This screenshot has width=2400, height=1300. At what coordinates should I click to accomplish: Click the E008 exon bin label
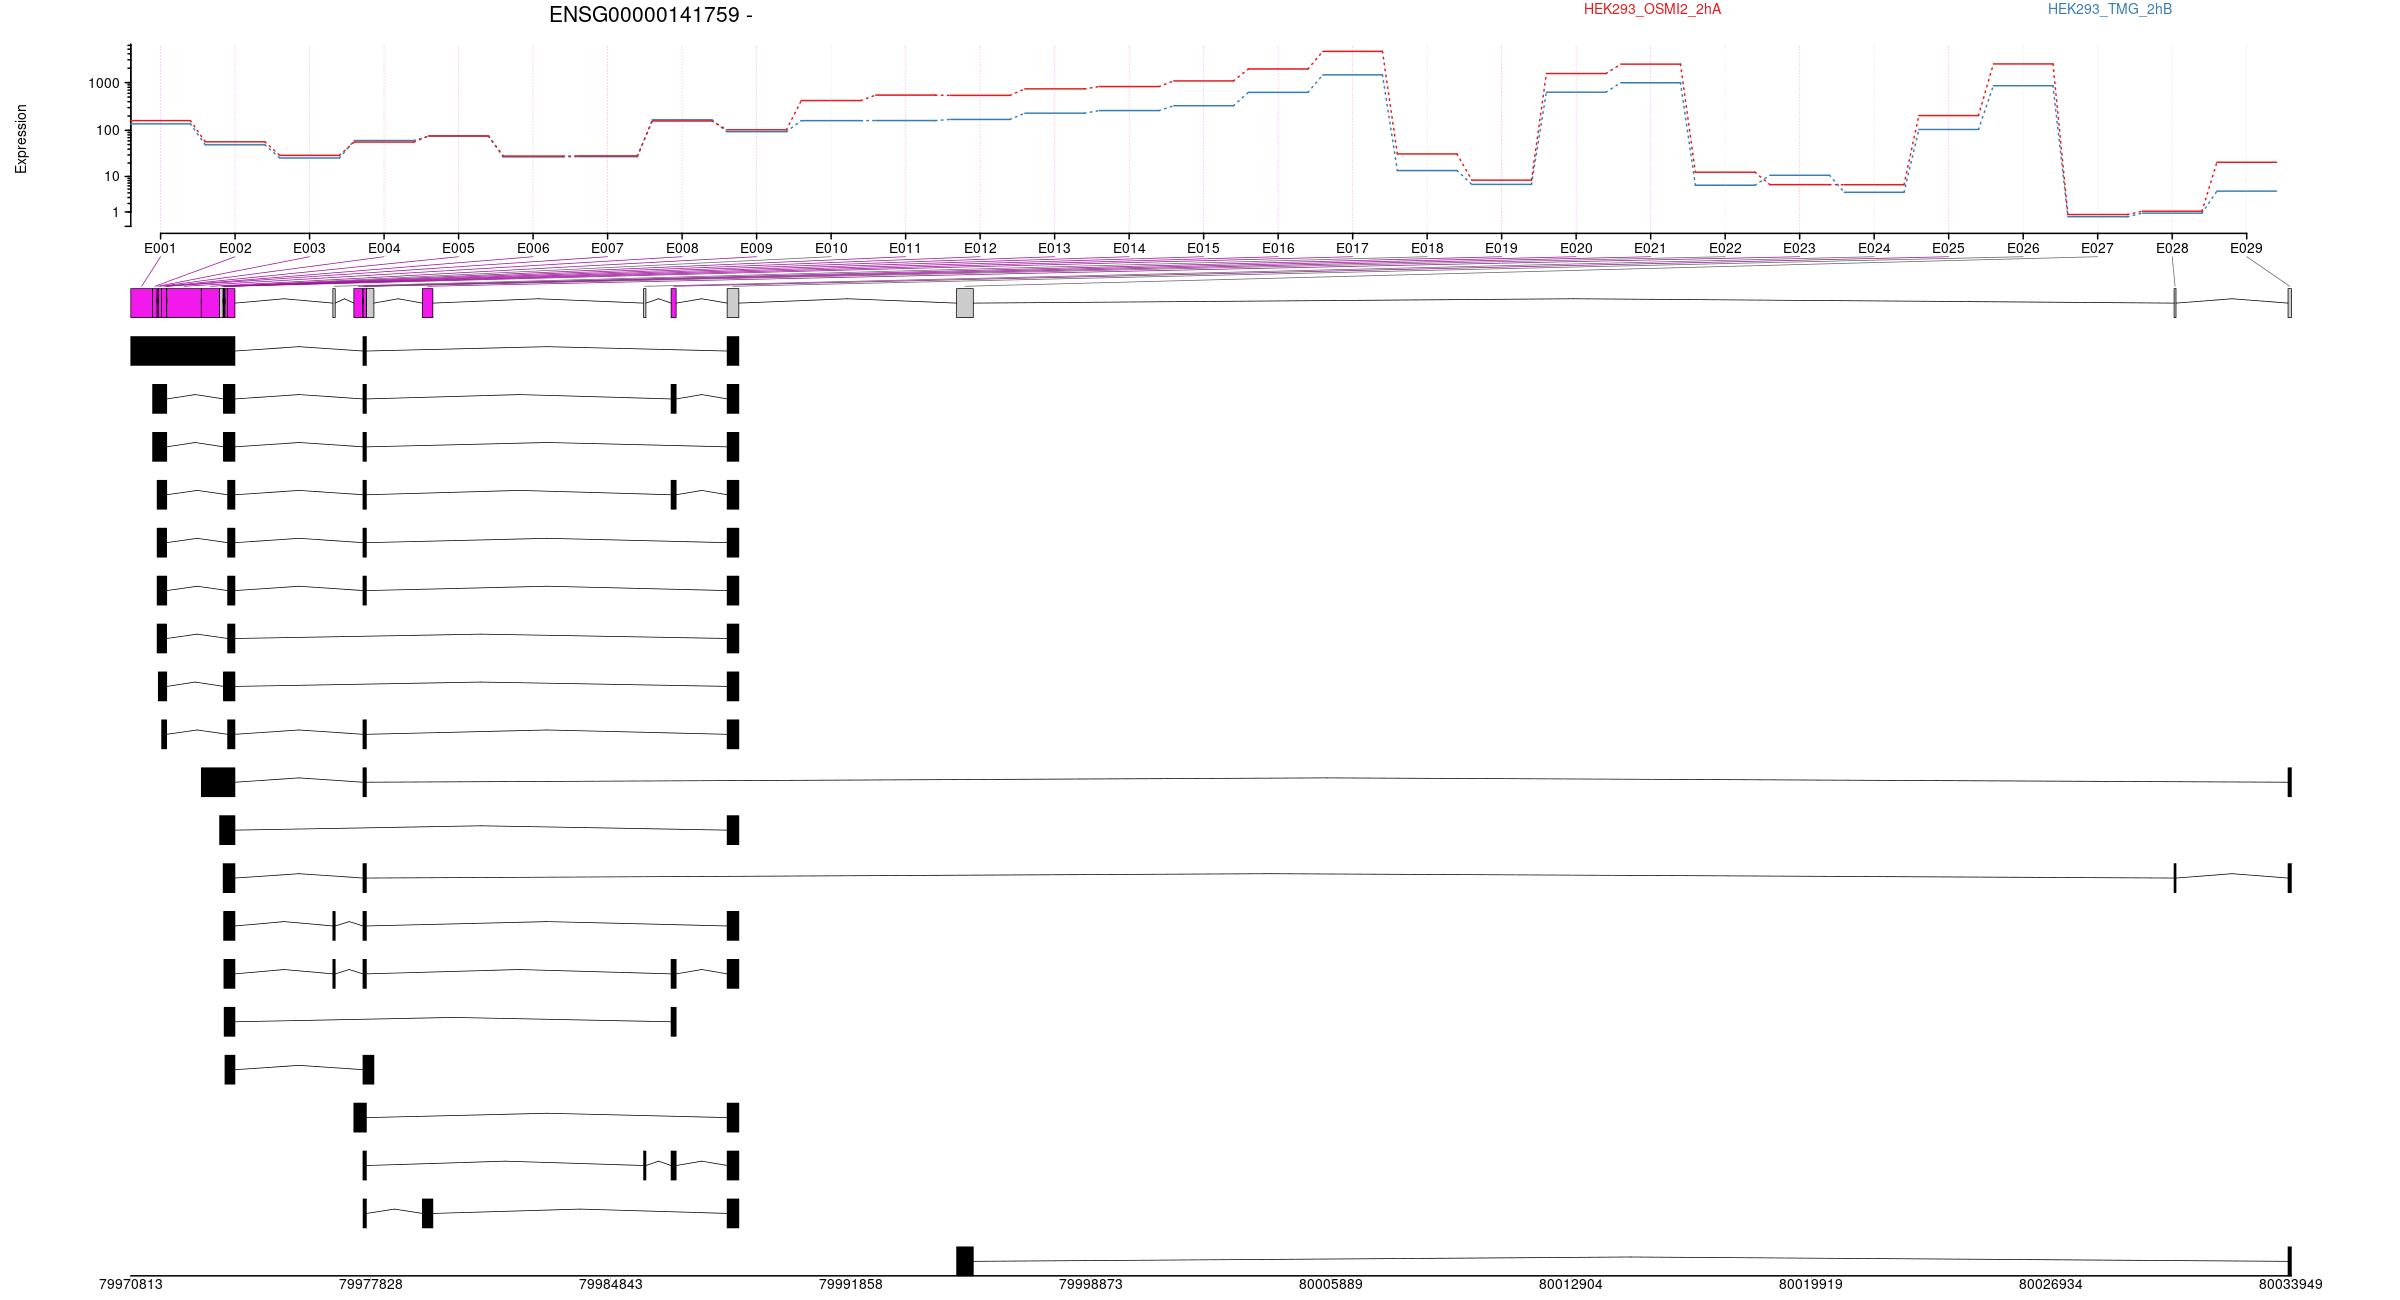click(x=682, y=248)
